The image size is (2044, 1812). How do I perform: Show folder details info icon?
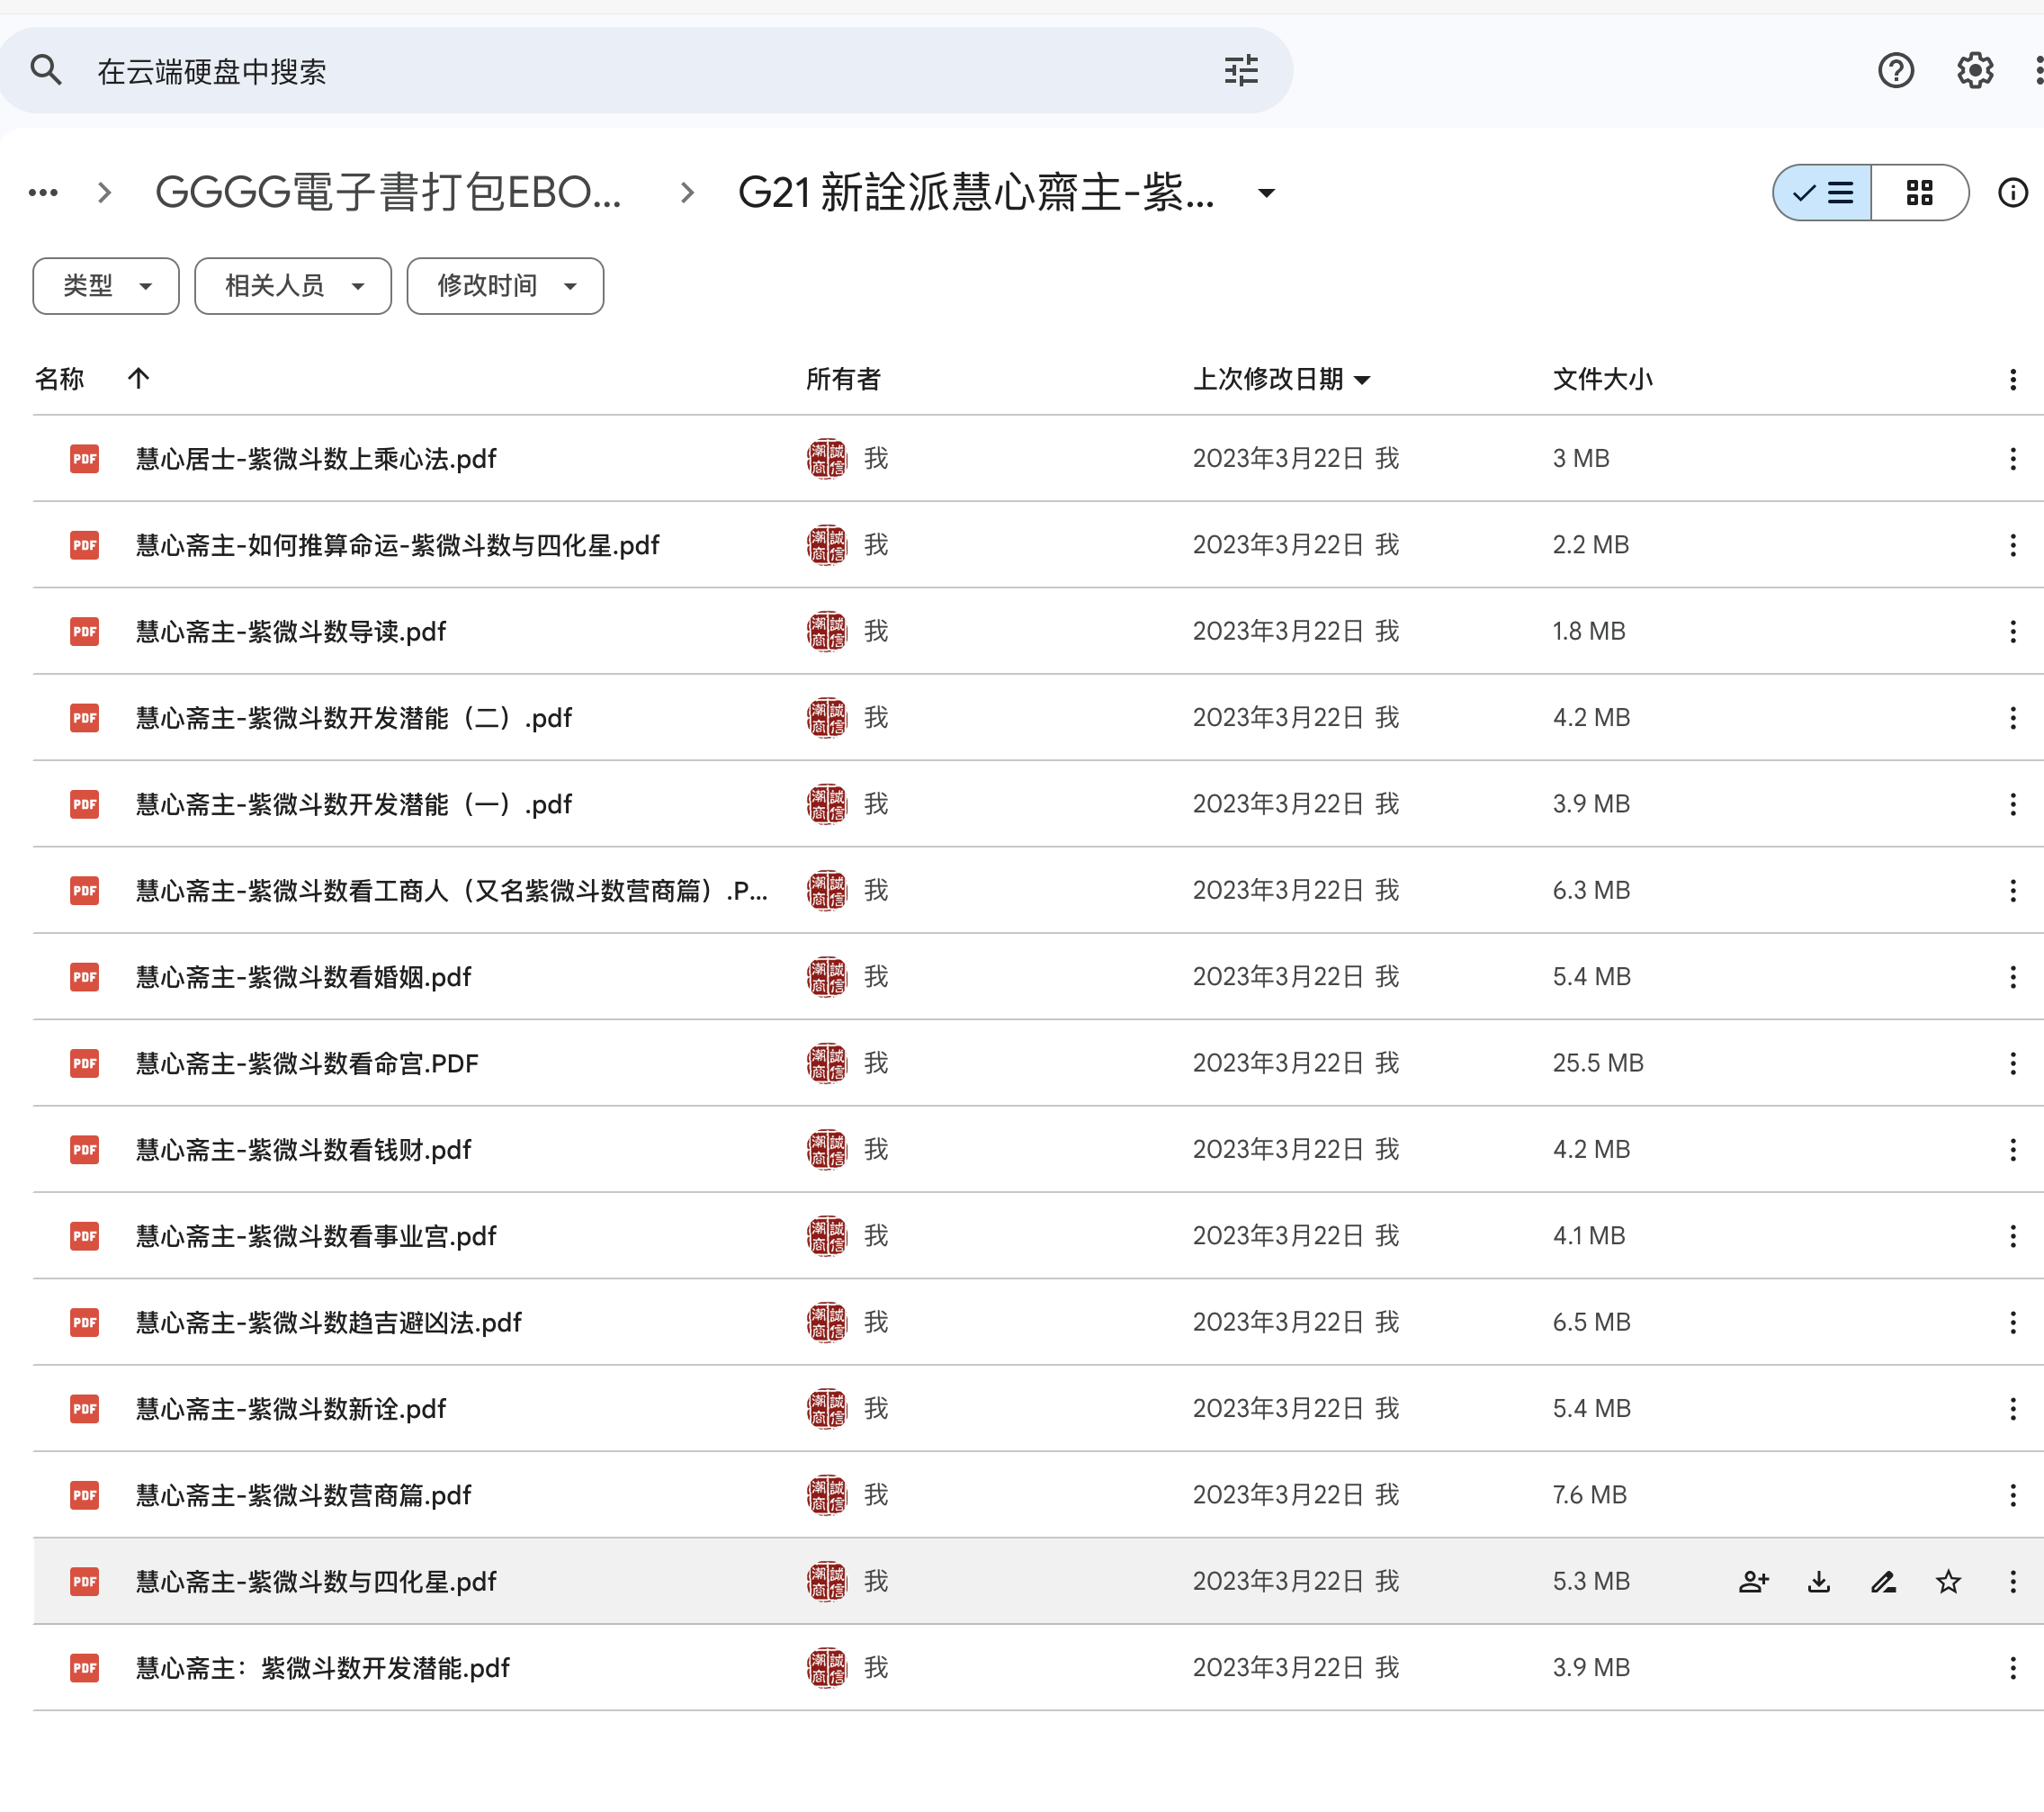tap(2012, 193)
